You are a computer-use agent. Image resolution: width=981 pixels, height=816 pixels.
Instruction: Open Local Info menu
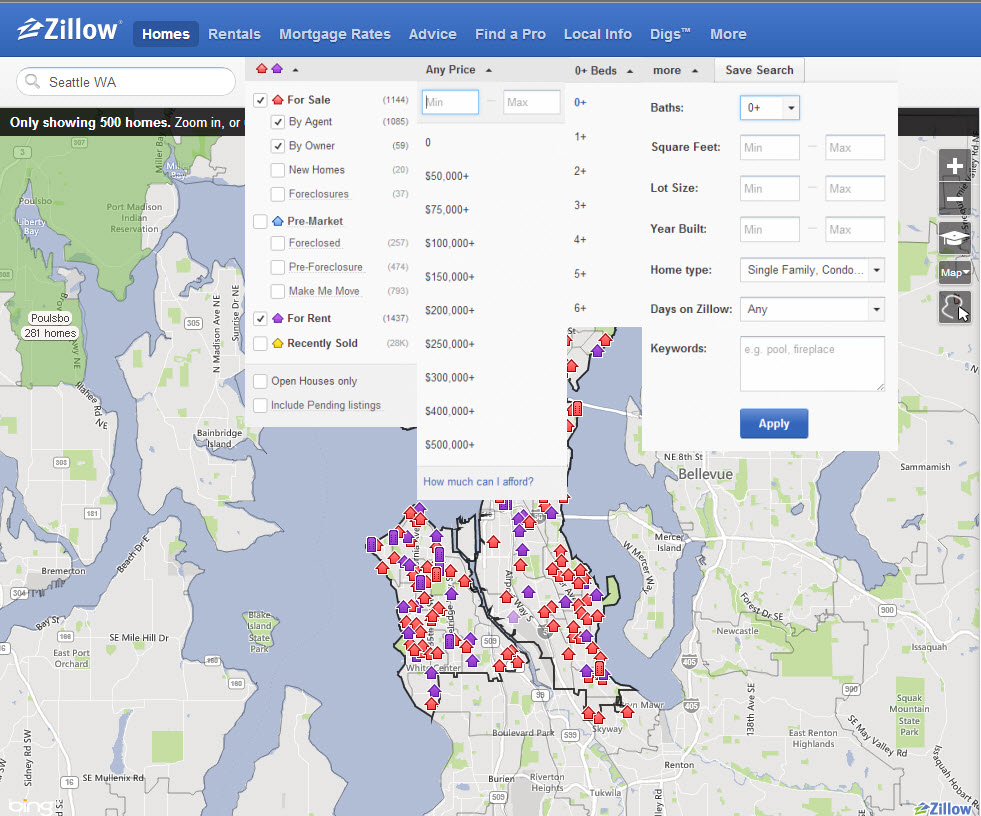pyautogui.click(x=597, y=34)
